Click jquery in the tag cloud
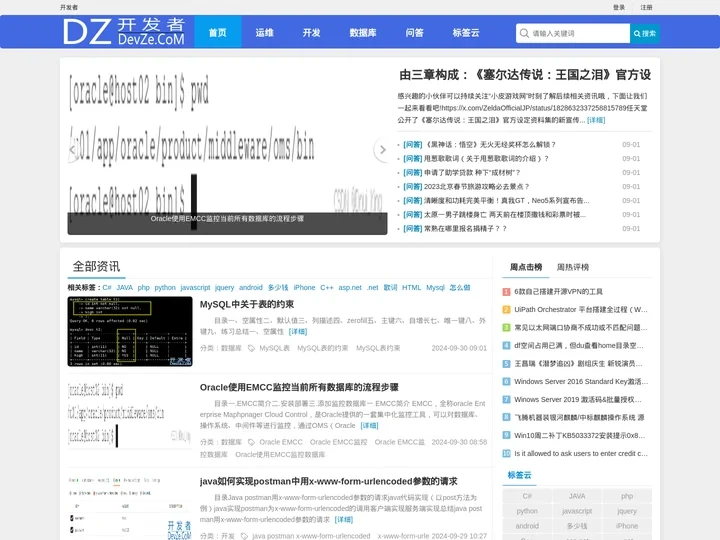Image resolution: width=720 pixels, height=540 pixels. tap(627, 511)
